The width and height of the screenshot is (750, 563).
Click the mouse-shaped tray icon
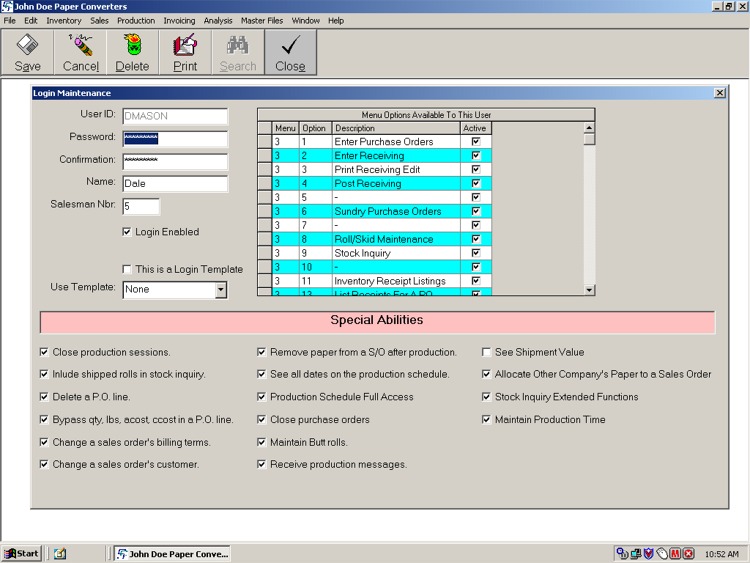coord(662,554)
